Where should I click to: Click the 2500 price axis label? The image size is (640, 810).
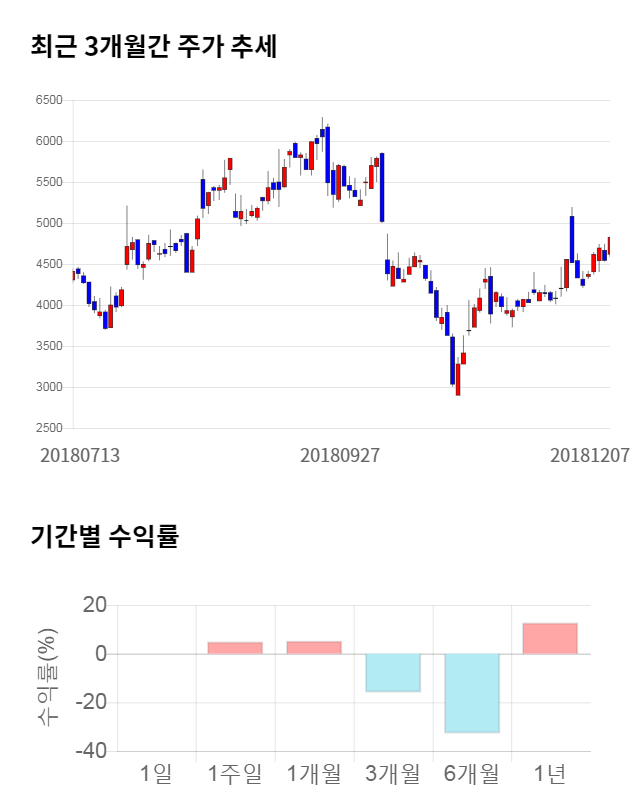(48, 428)
